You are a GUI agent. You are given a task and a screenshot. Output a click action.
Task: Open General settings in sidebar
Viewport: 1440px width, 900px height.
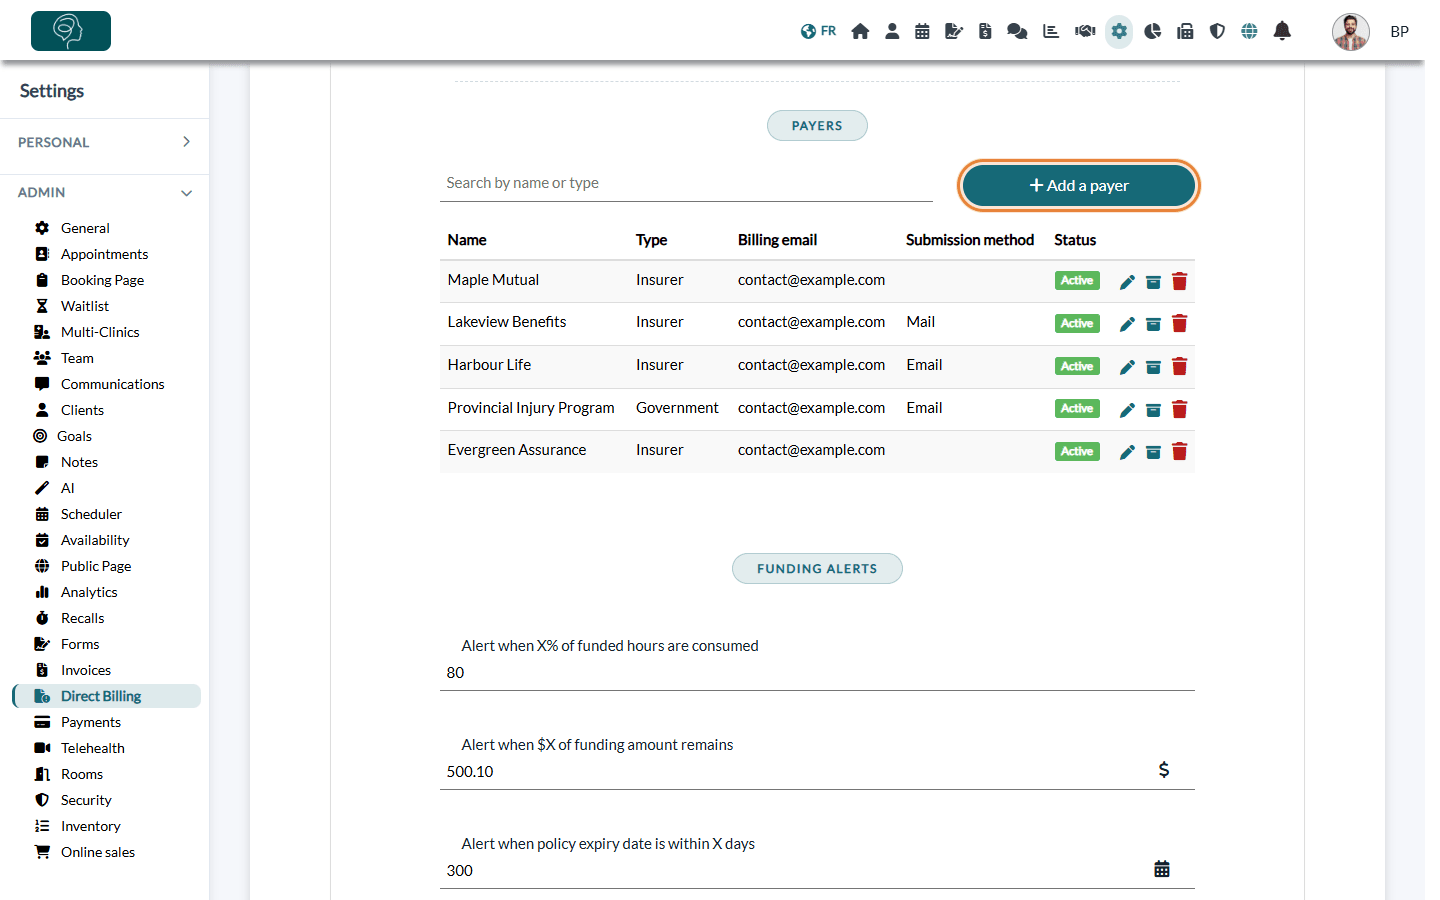85,228
